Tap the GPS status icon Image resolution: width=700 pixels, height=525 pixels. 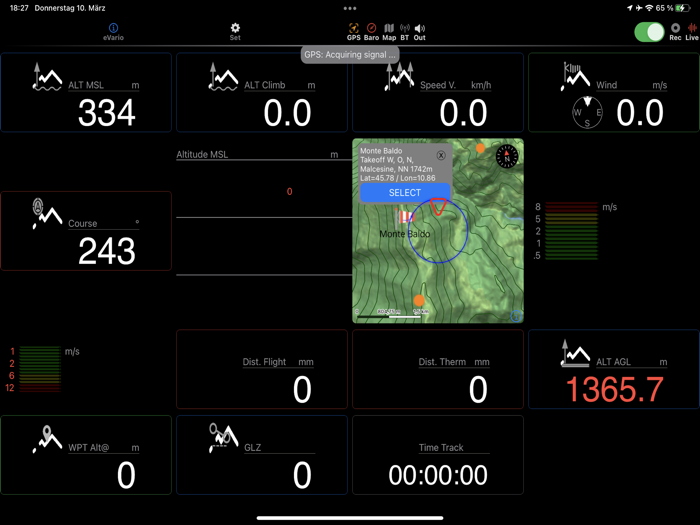354,28
